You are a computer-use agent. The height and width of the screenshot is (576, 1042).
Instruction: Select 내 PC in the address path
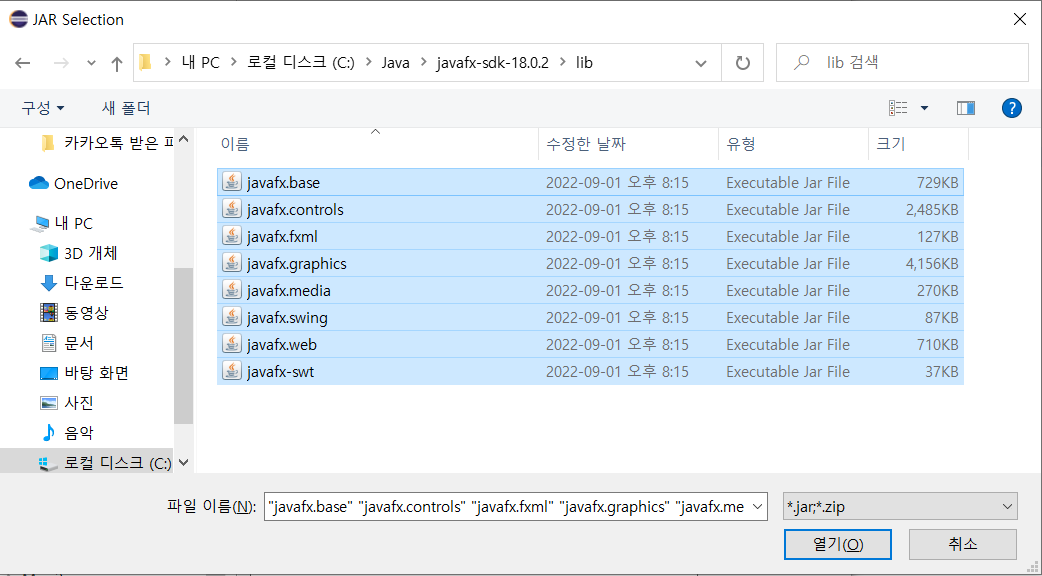coord(200,63)
